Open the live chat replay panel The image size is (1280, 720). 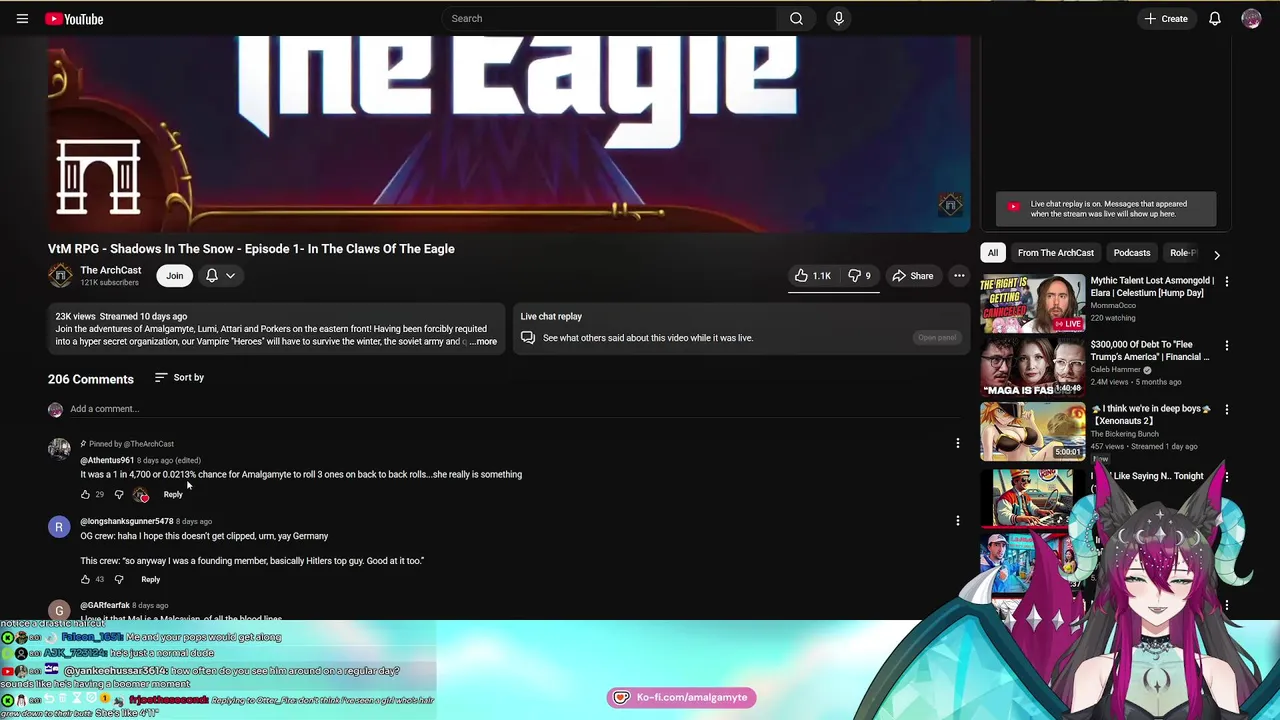coord(937,337)
